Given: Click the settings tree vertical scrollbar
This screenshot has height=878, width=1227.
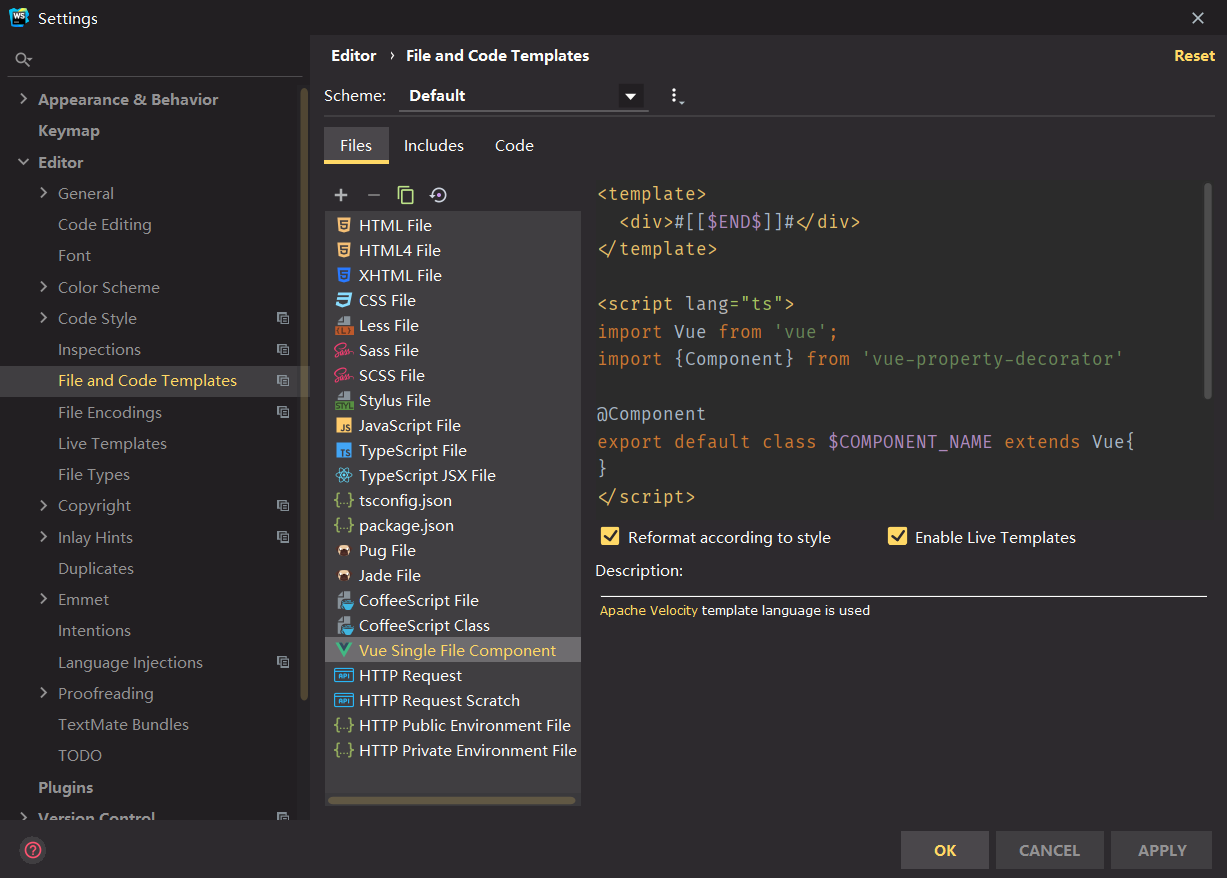Looking at the screenshot, I should [304, 394].
